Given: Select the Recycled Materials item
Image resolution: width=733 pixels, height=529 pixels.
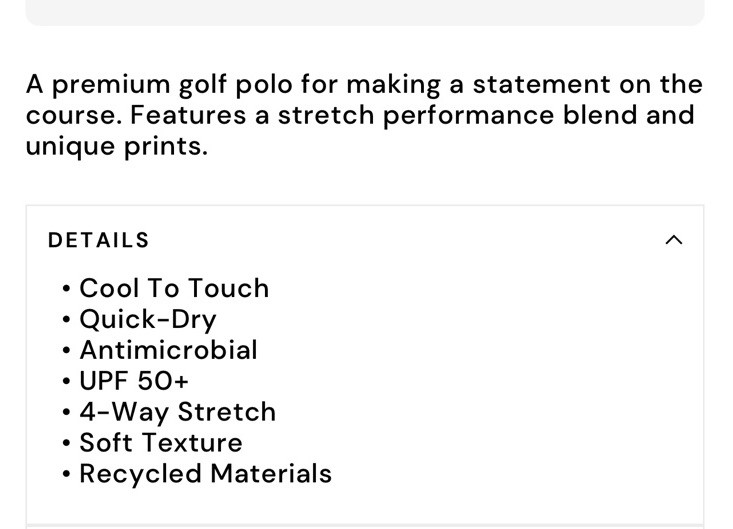Looking at the screenshot, I should tap(205, 474).
